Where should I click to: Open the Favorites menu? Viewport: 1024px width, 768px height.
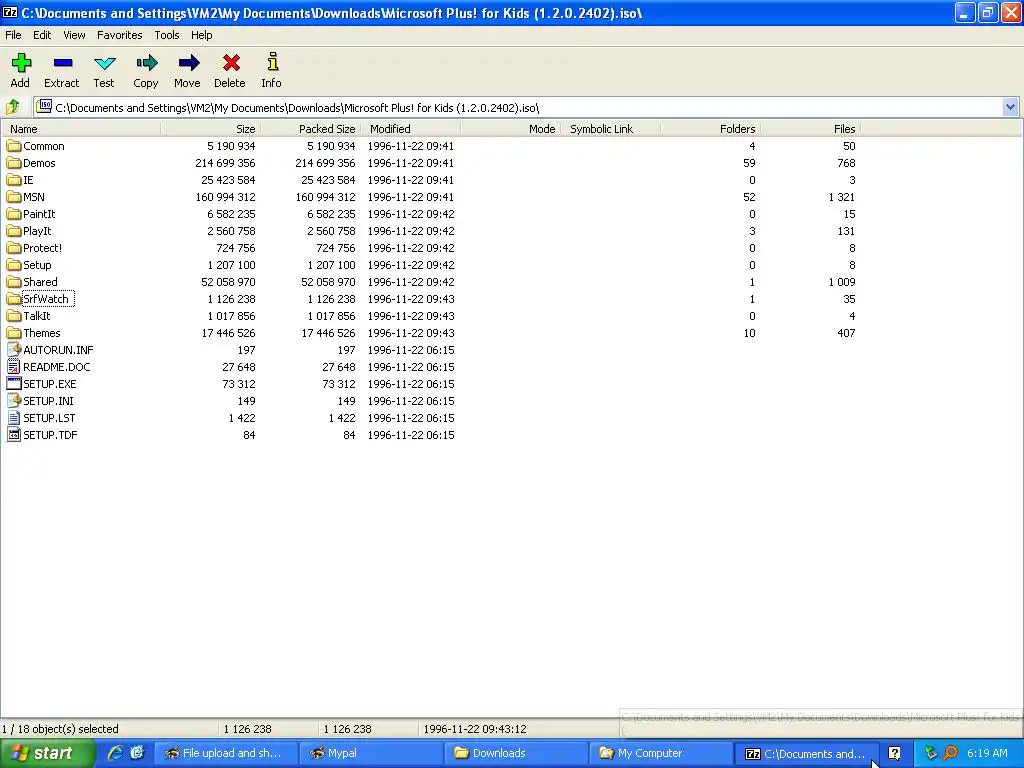120,35
